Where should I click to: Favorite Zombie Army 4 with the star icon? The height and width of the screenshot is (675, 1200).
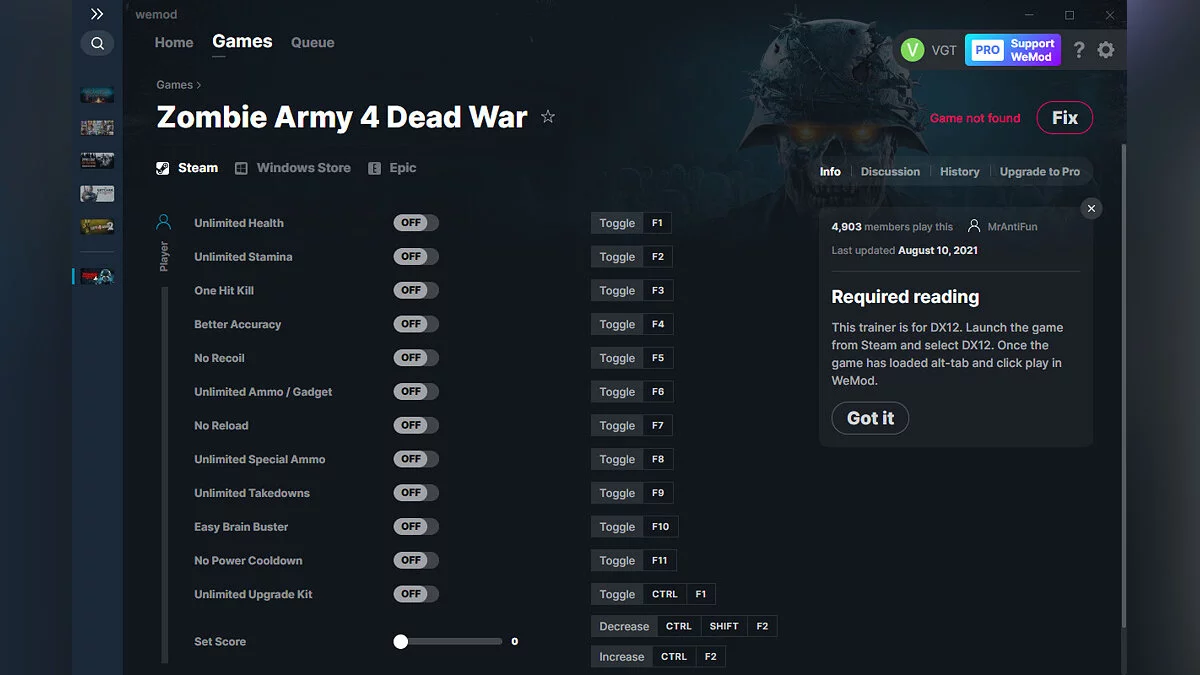547,116
